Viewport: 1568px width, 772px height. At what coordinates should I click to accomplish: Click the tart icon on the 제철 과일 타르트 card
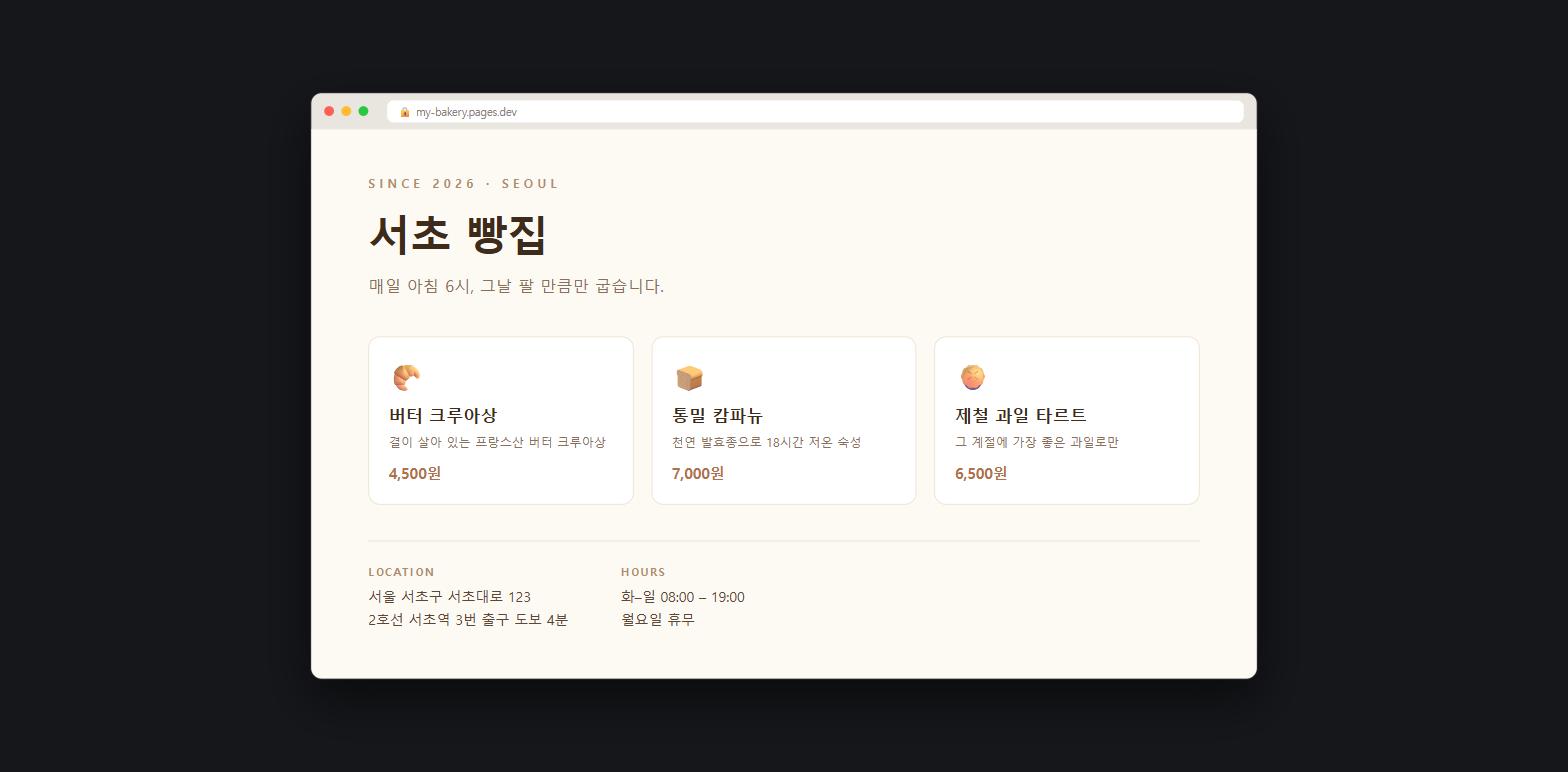pos(972,378)
